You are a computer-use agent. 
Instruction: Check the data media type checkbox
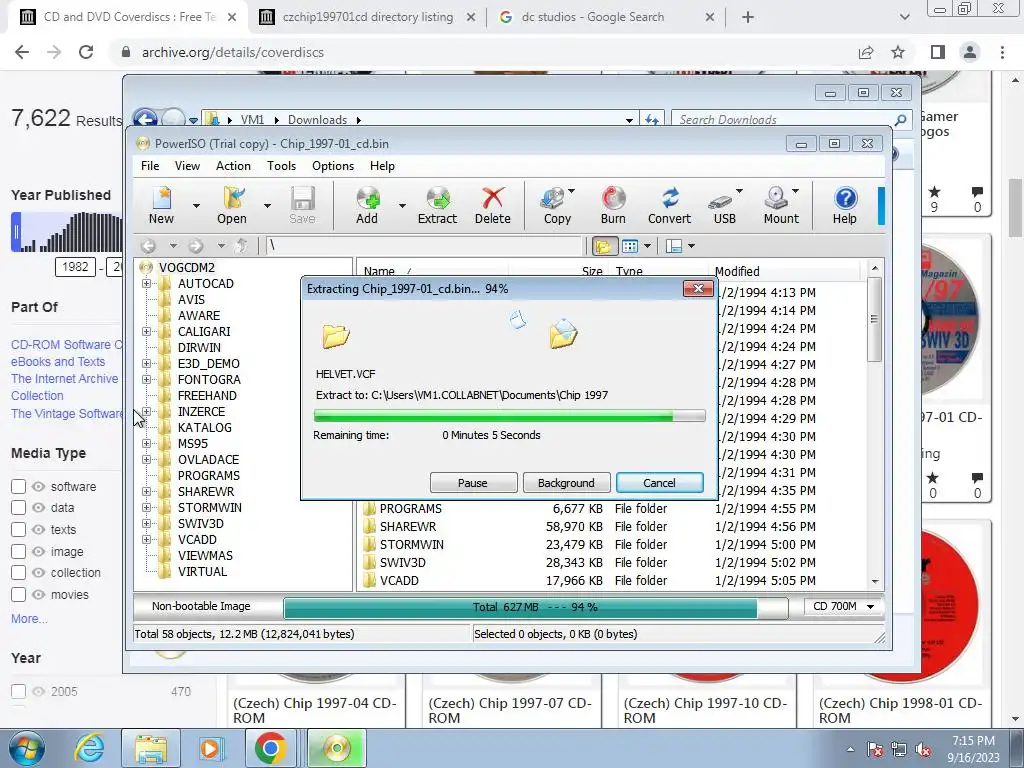coord(18,507)
